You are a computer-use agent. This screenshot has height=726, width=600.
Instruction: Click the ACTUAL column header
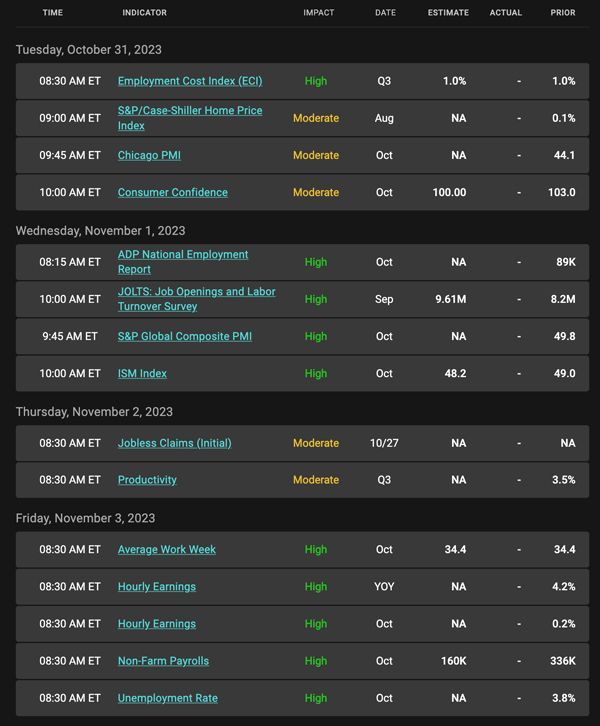506,13
